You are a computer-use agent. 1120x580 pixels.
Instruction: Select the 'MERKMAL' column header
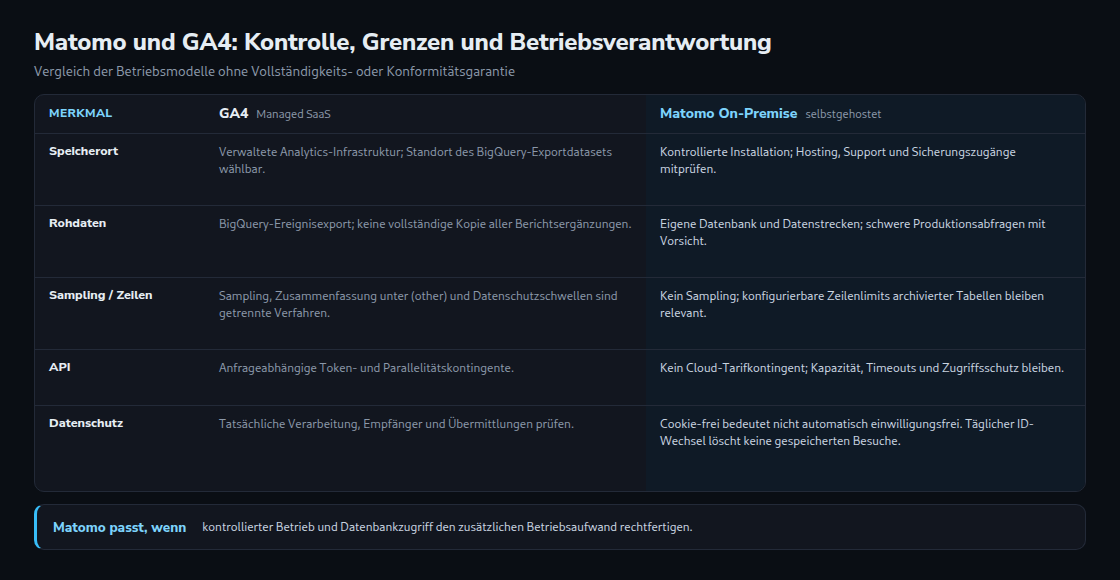pyautogui.click(x=80, y=114)
